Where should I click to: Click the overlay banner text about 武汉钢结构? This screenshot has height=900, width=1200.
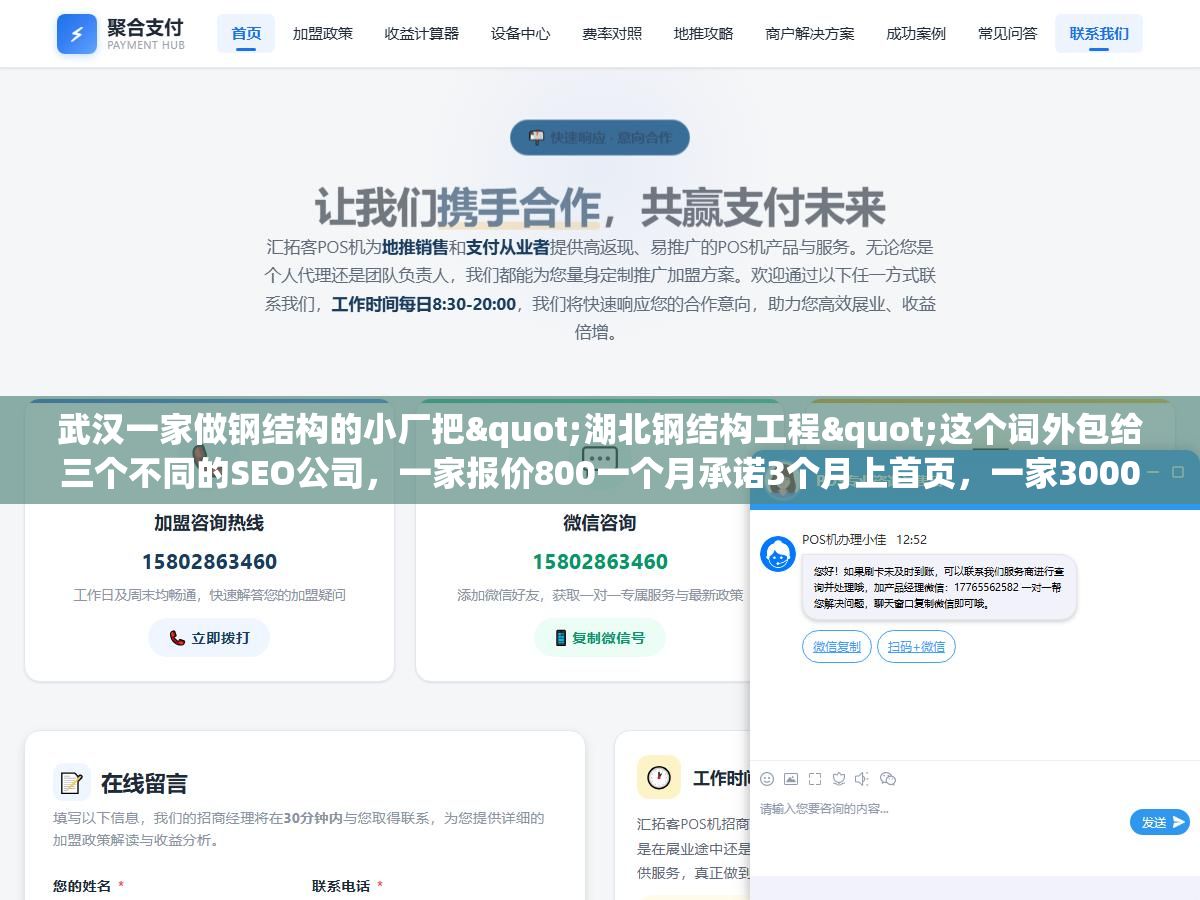tap(600, 450)
